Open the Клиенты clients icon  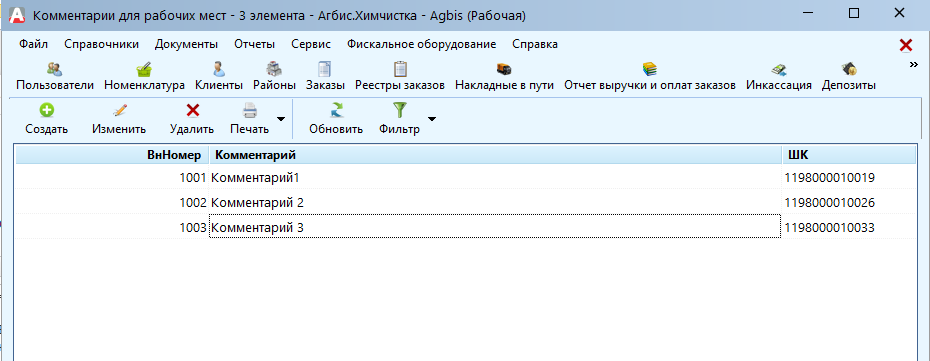coord(219,69)
